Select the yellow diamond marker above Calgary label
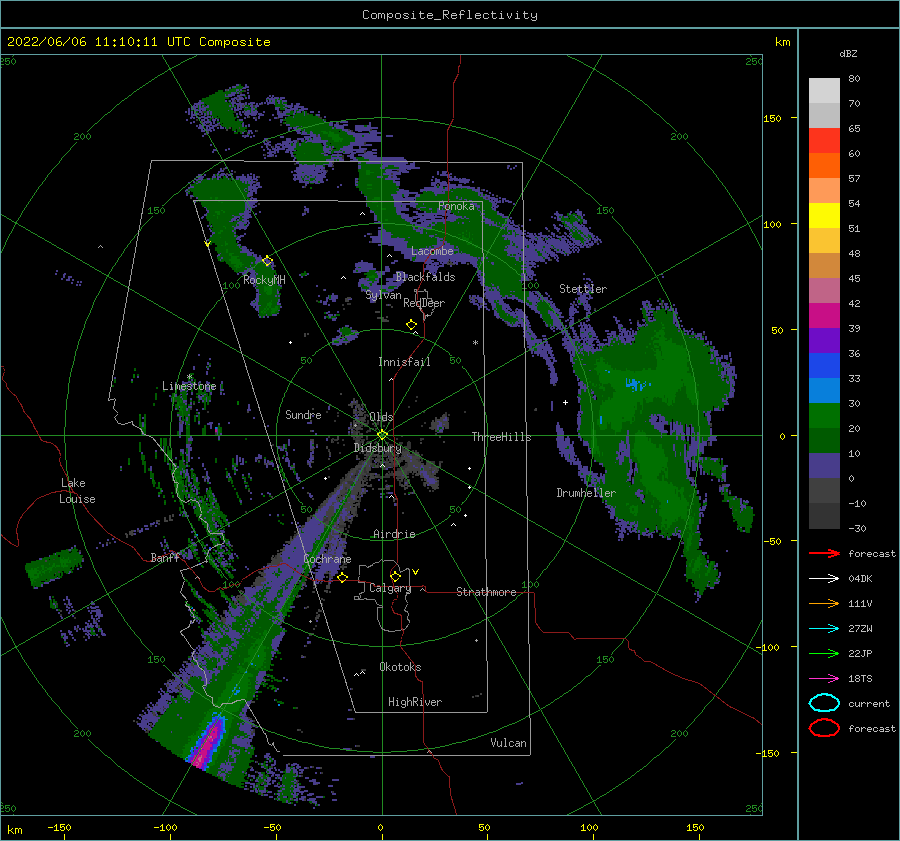Image resolution: width=900 pixels, height=841 pixels. [x=395, y=576]
